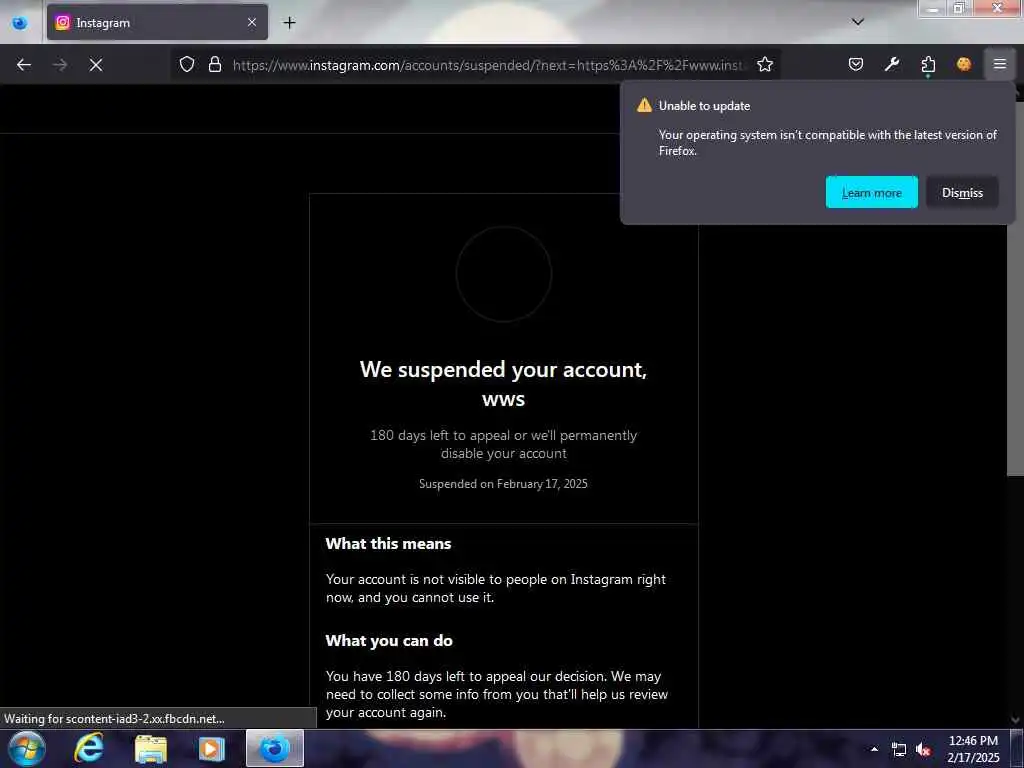1024x768 pixels.
Task: Open a new tab
Action: pyautogui.click(x=289, y=23)
